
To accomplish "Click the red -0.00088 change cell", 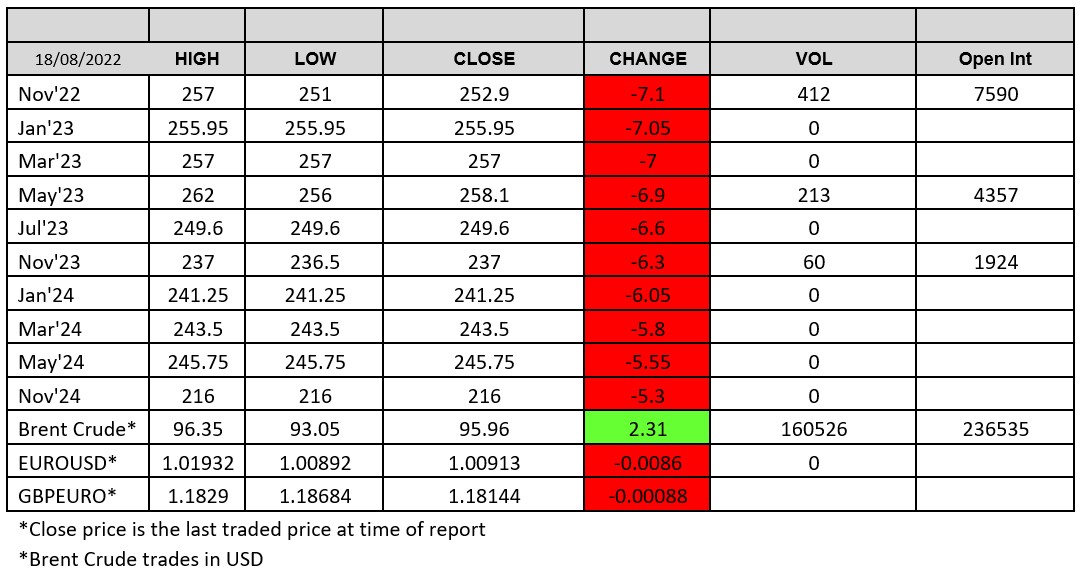I will (x=647, y=495).
